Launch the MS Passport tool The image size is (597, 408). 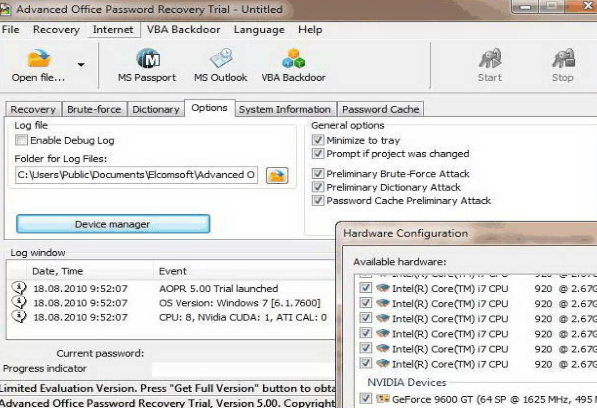tap(147, 65)
